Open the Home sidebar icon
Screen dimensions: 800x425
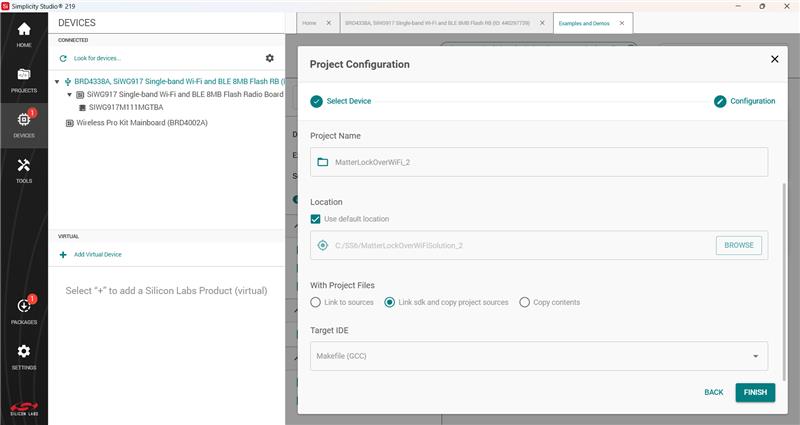click(x=24, y=34)
